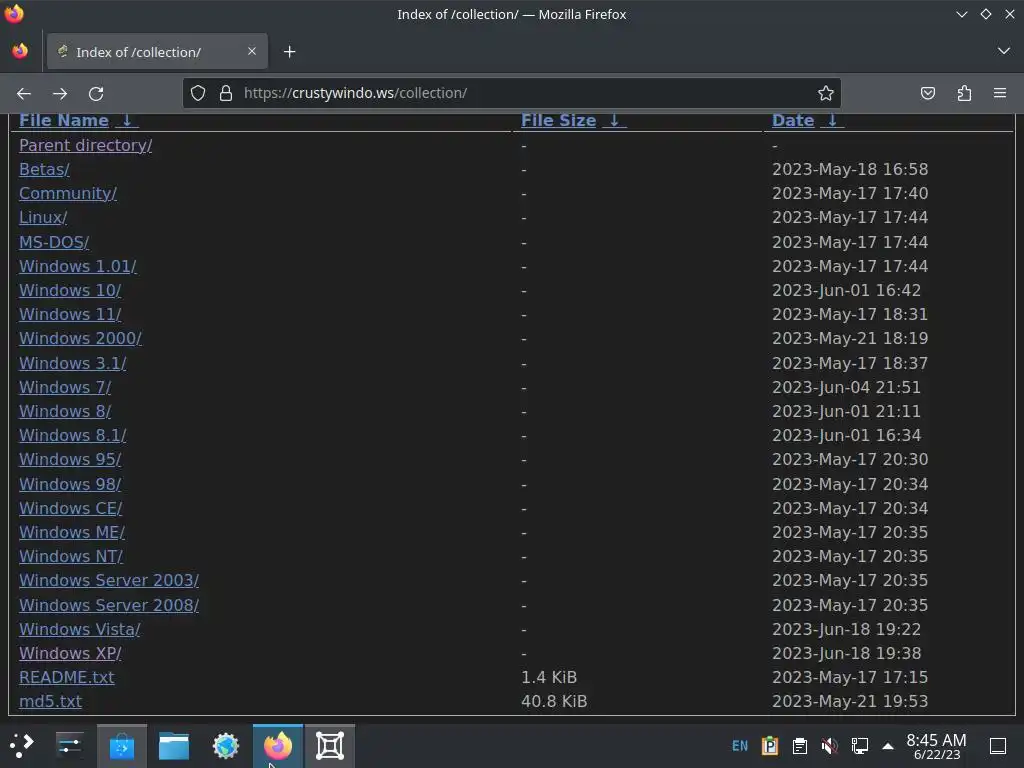Open a new tab with plus button
The height and width of the screenshot is (768, 1024).
[289, 52]
